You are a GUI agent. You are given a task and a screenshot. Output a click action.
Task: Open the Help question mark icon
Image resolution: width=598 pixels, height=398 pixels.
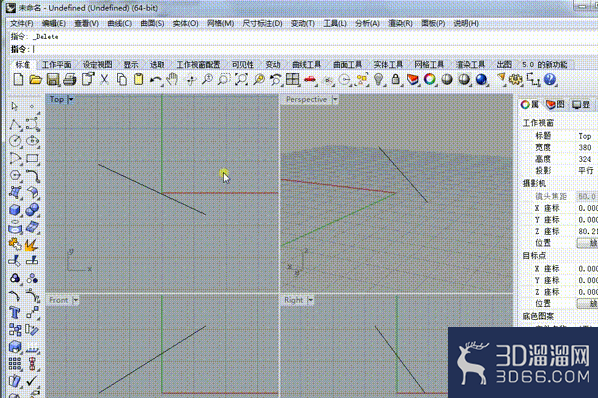coord(550,79)
